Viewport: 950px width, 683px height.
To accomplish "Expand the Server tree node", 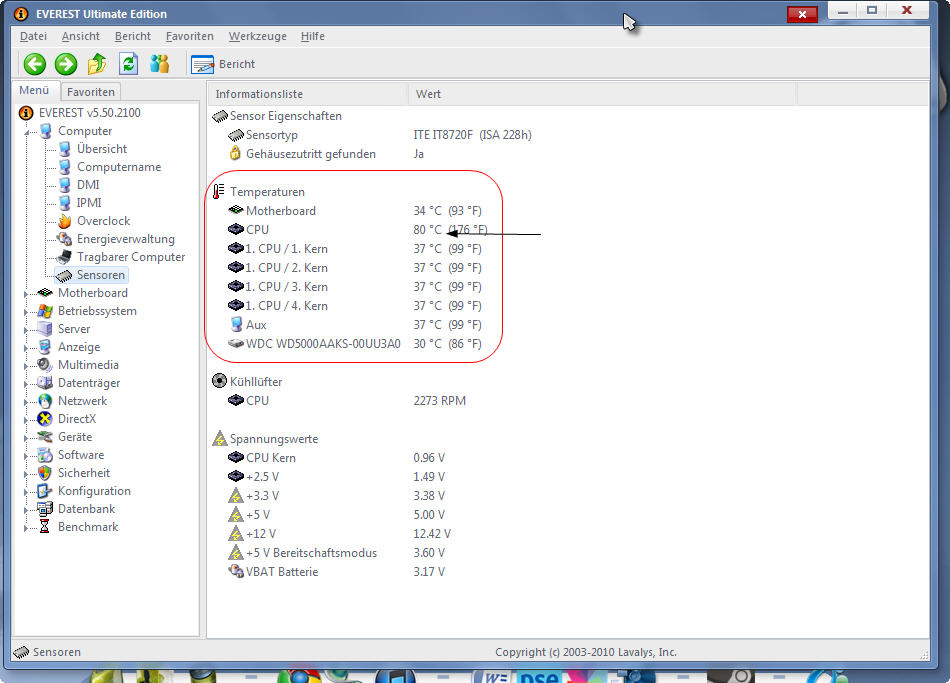I will point(26,330).
